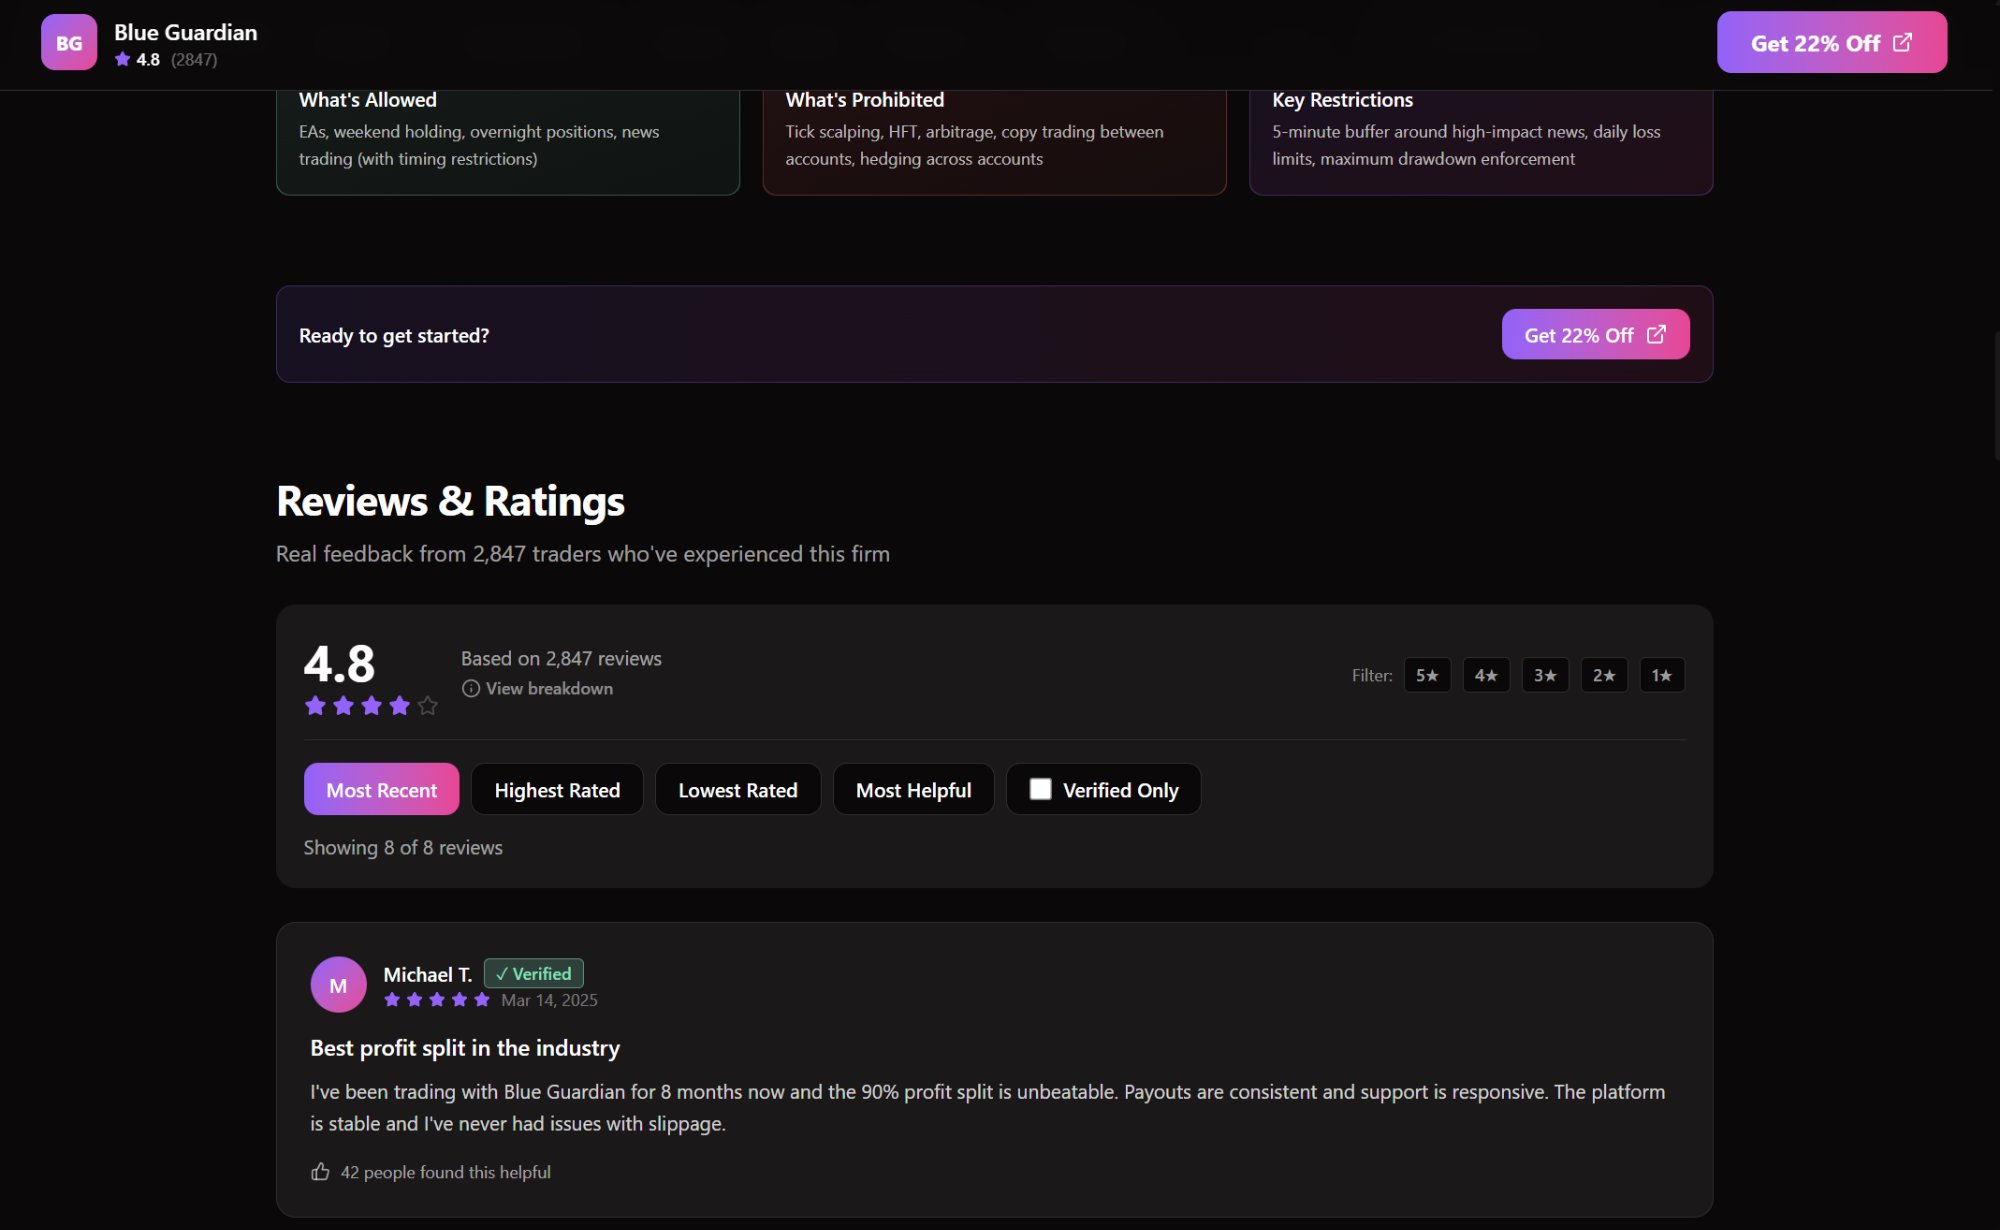
Task: Sort reviews by Most Helpful
Action: tap(913, 789)
